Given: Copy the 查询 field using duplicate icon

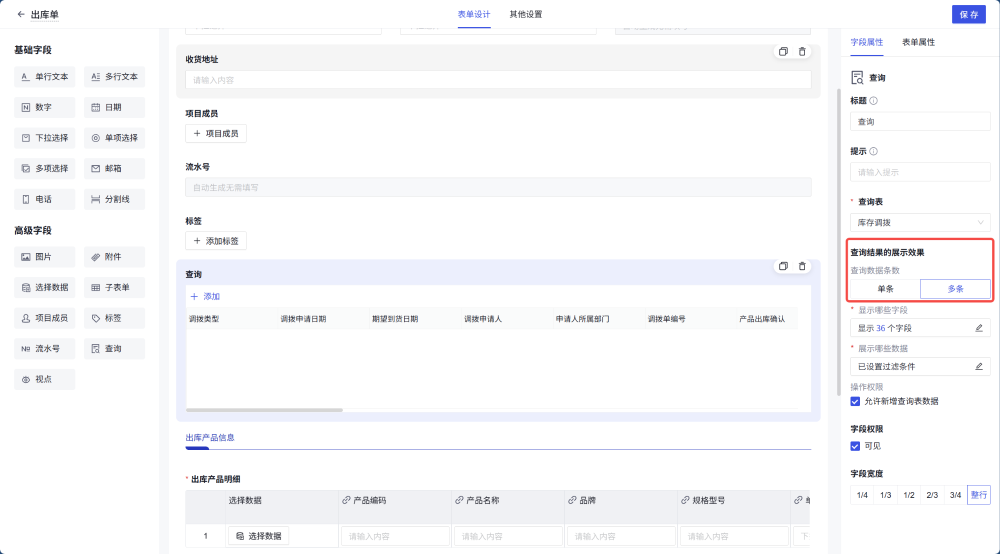Looking at the screenshot, I should (783, 266).
